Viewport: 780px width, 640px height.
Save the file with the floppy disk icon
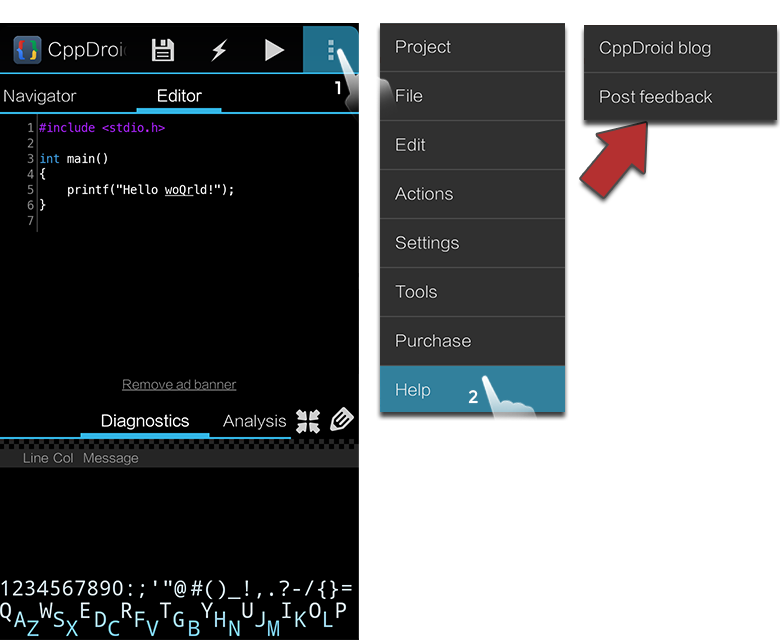coord(163,50)
